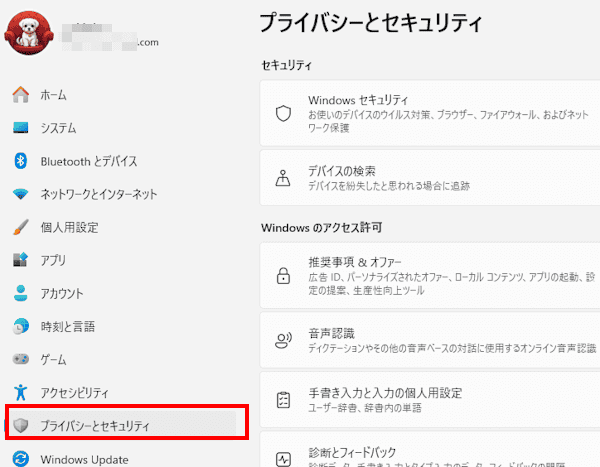Open the 音声認識 settings card
The width and height of the screenshot is (600, 467).
click(430, 340)
